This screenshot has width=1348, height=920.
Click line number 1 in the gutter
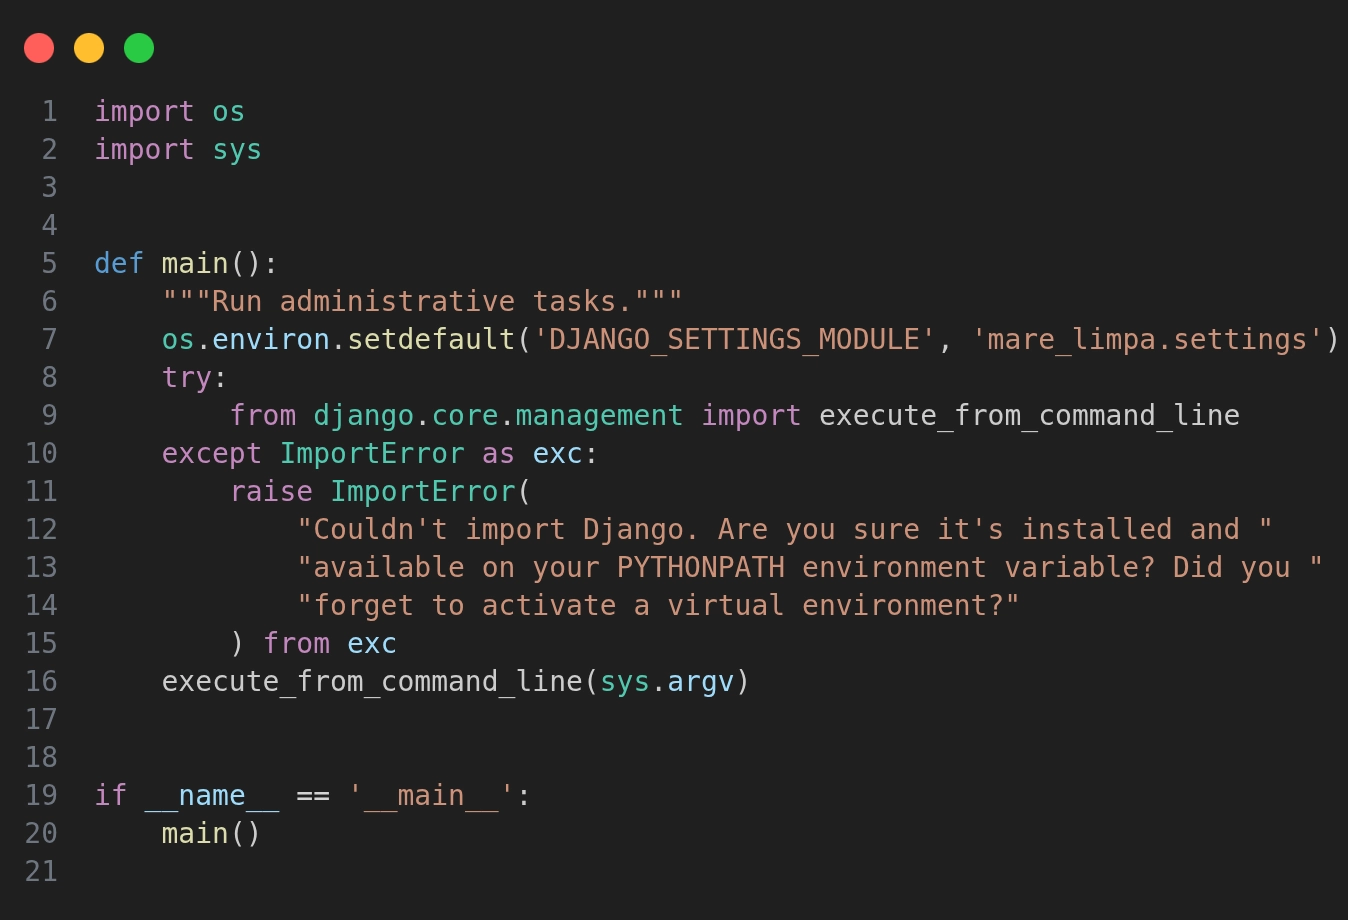point(49,112)
